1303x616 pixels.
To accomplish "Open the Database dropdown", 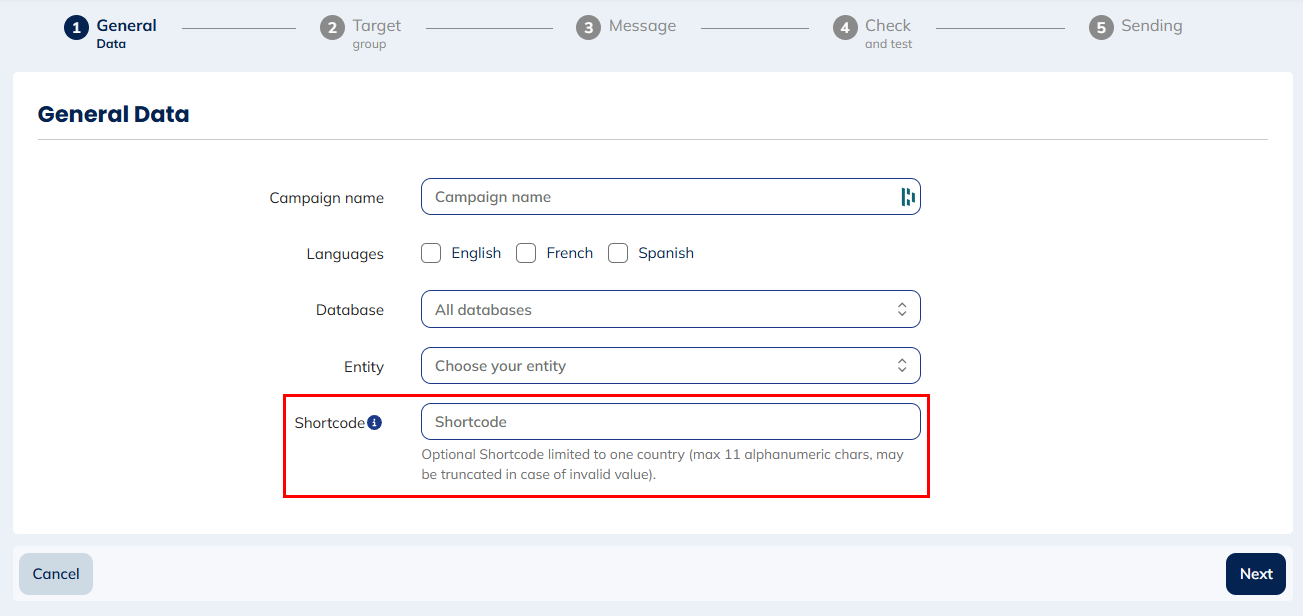I will pos(670,310).
